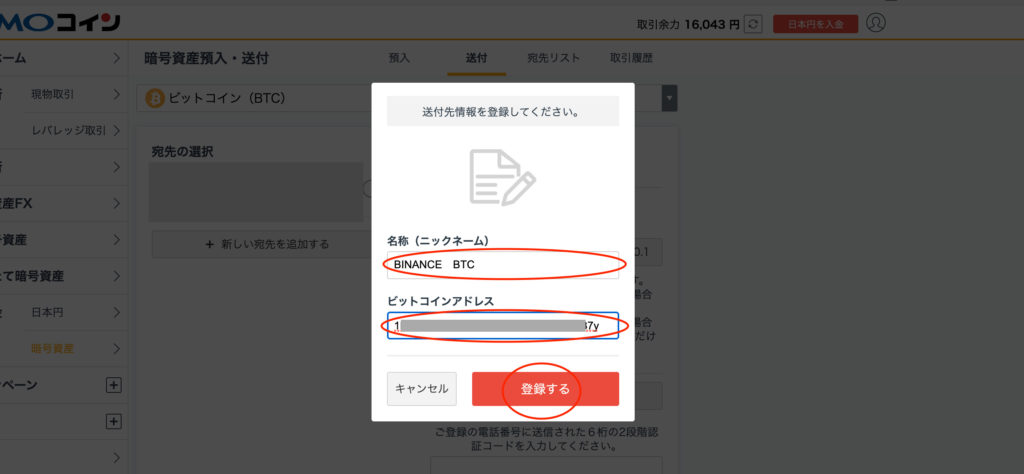Click the 送付先情報を登録してください banner text

[503, 112]
